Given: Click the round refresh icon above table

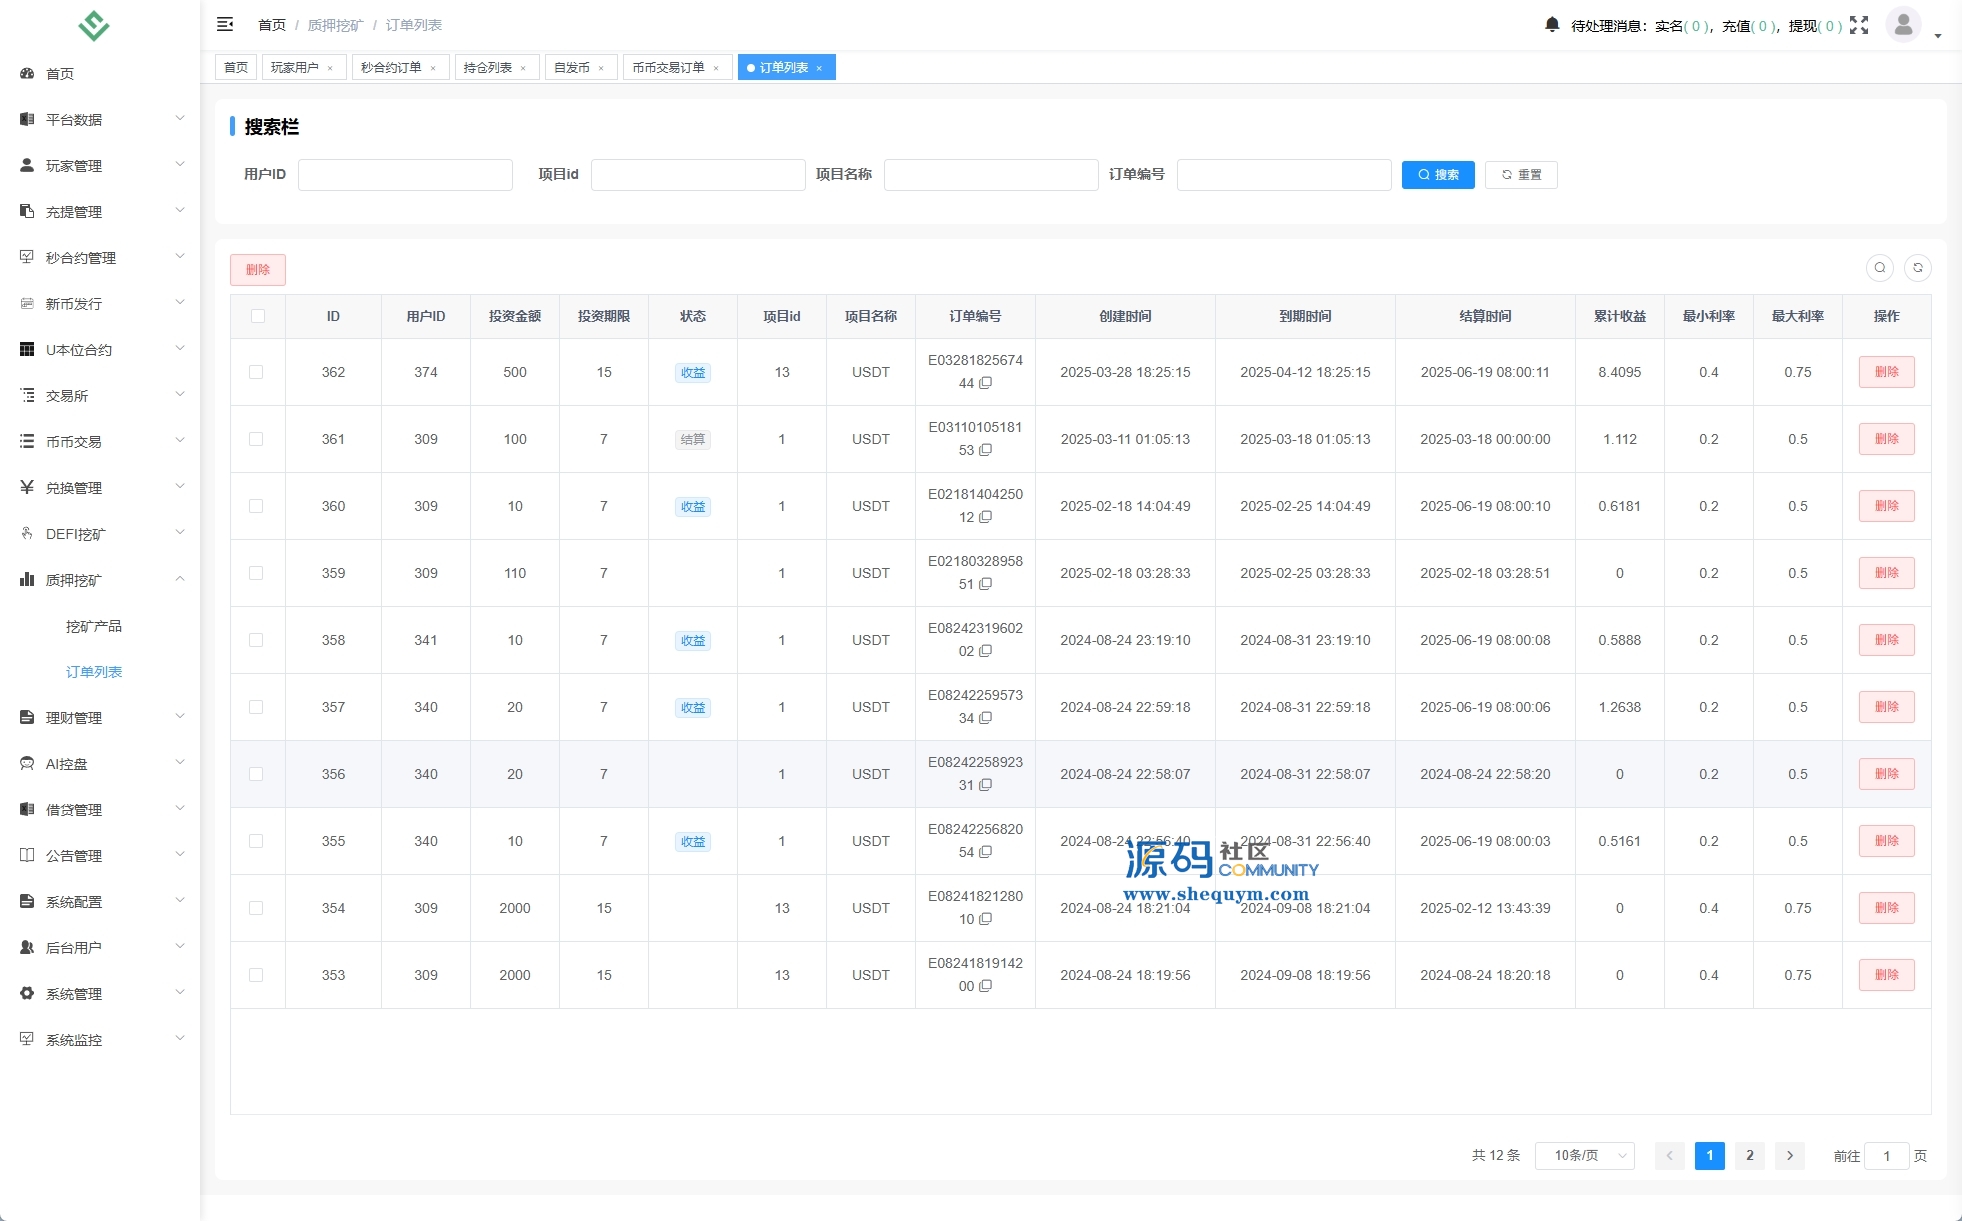Looking at the screenshot, I should 1917,268.
